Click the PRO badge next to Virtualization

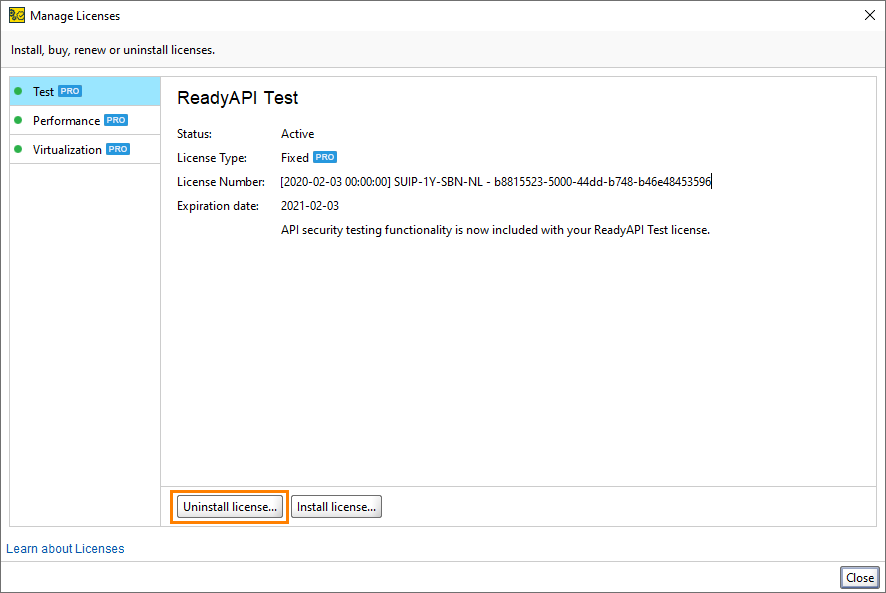118,149
